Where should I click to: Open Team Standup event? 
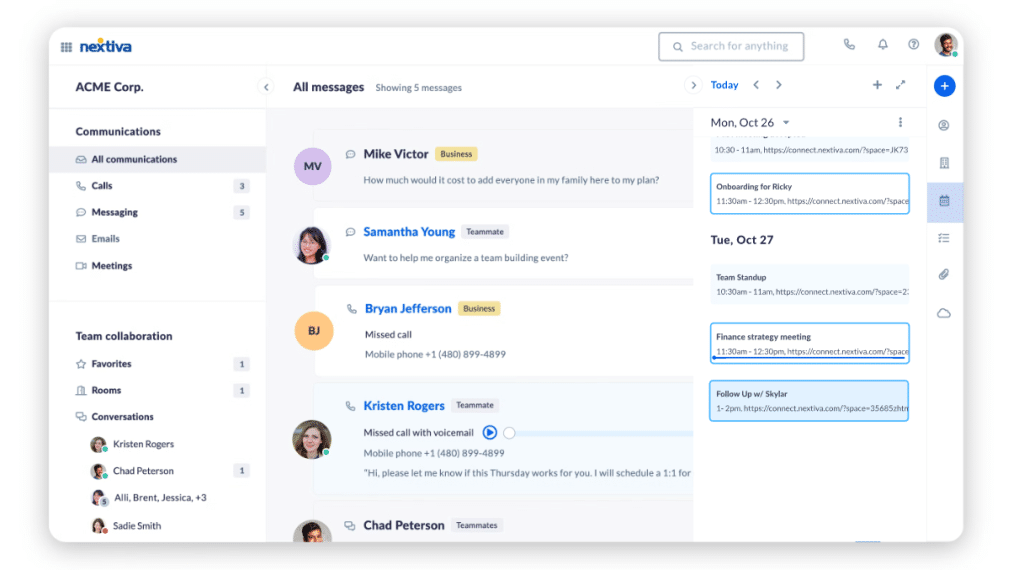[810, 284]
